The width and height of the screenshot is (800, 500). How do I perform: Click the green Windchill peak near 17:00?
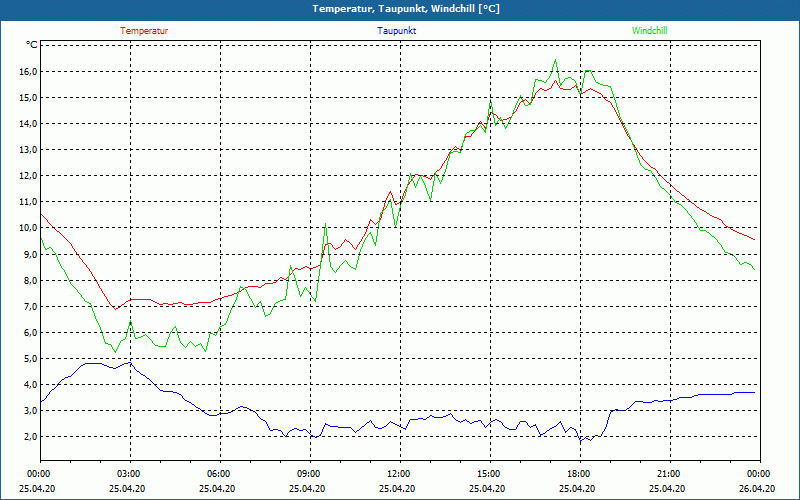pyautogui.click(x=555, y=60)
